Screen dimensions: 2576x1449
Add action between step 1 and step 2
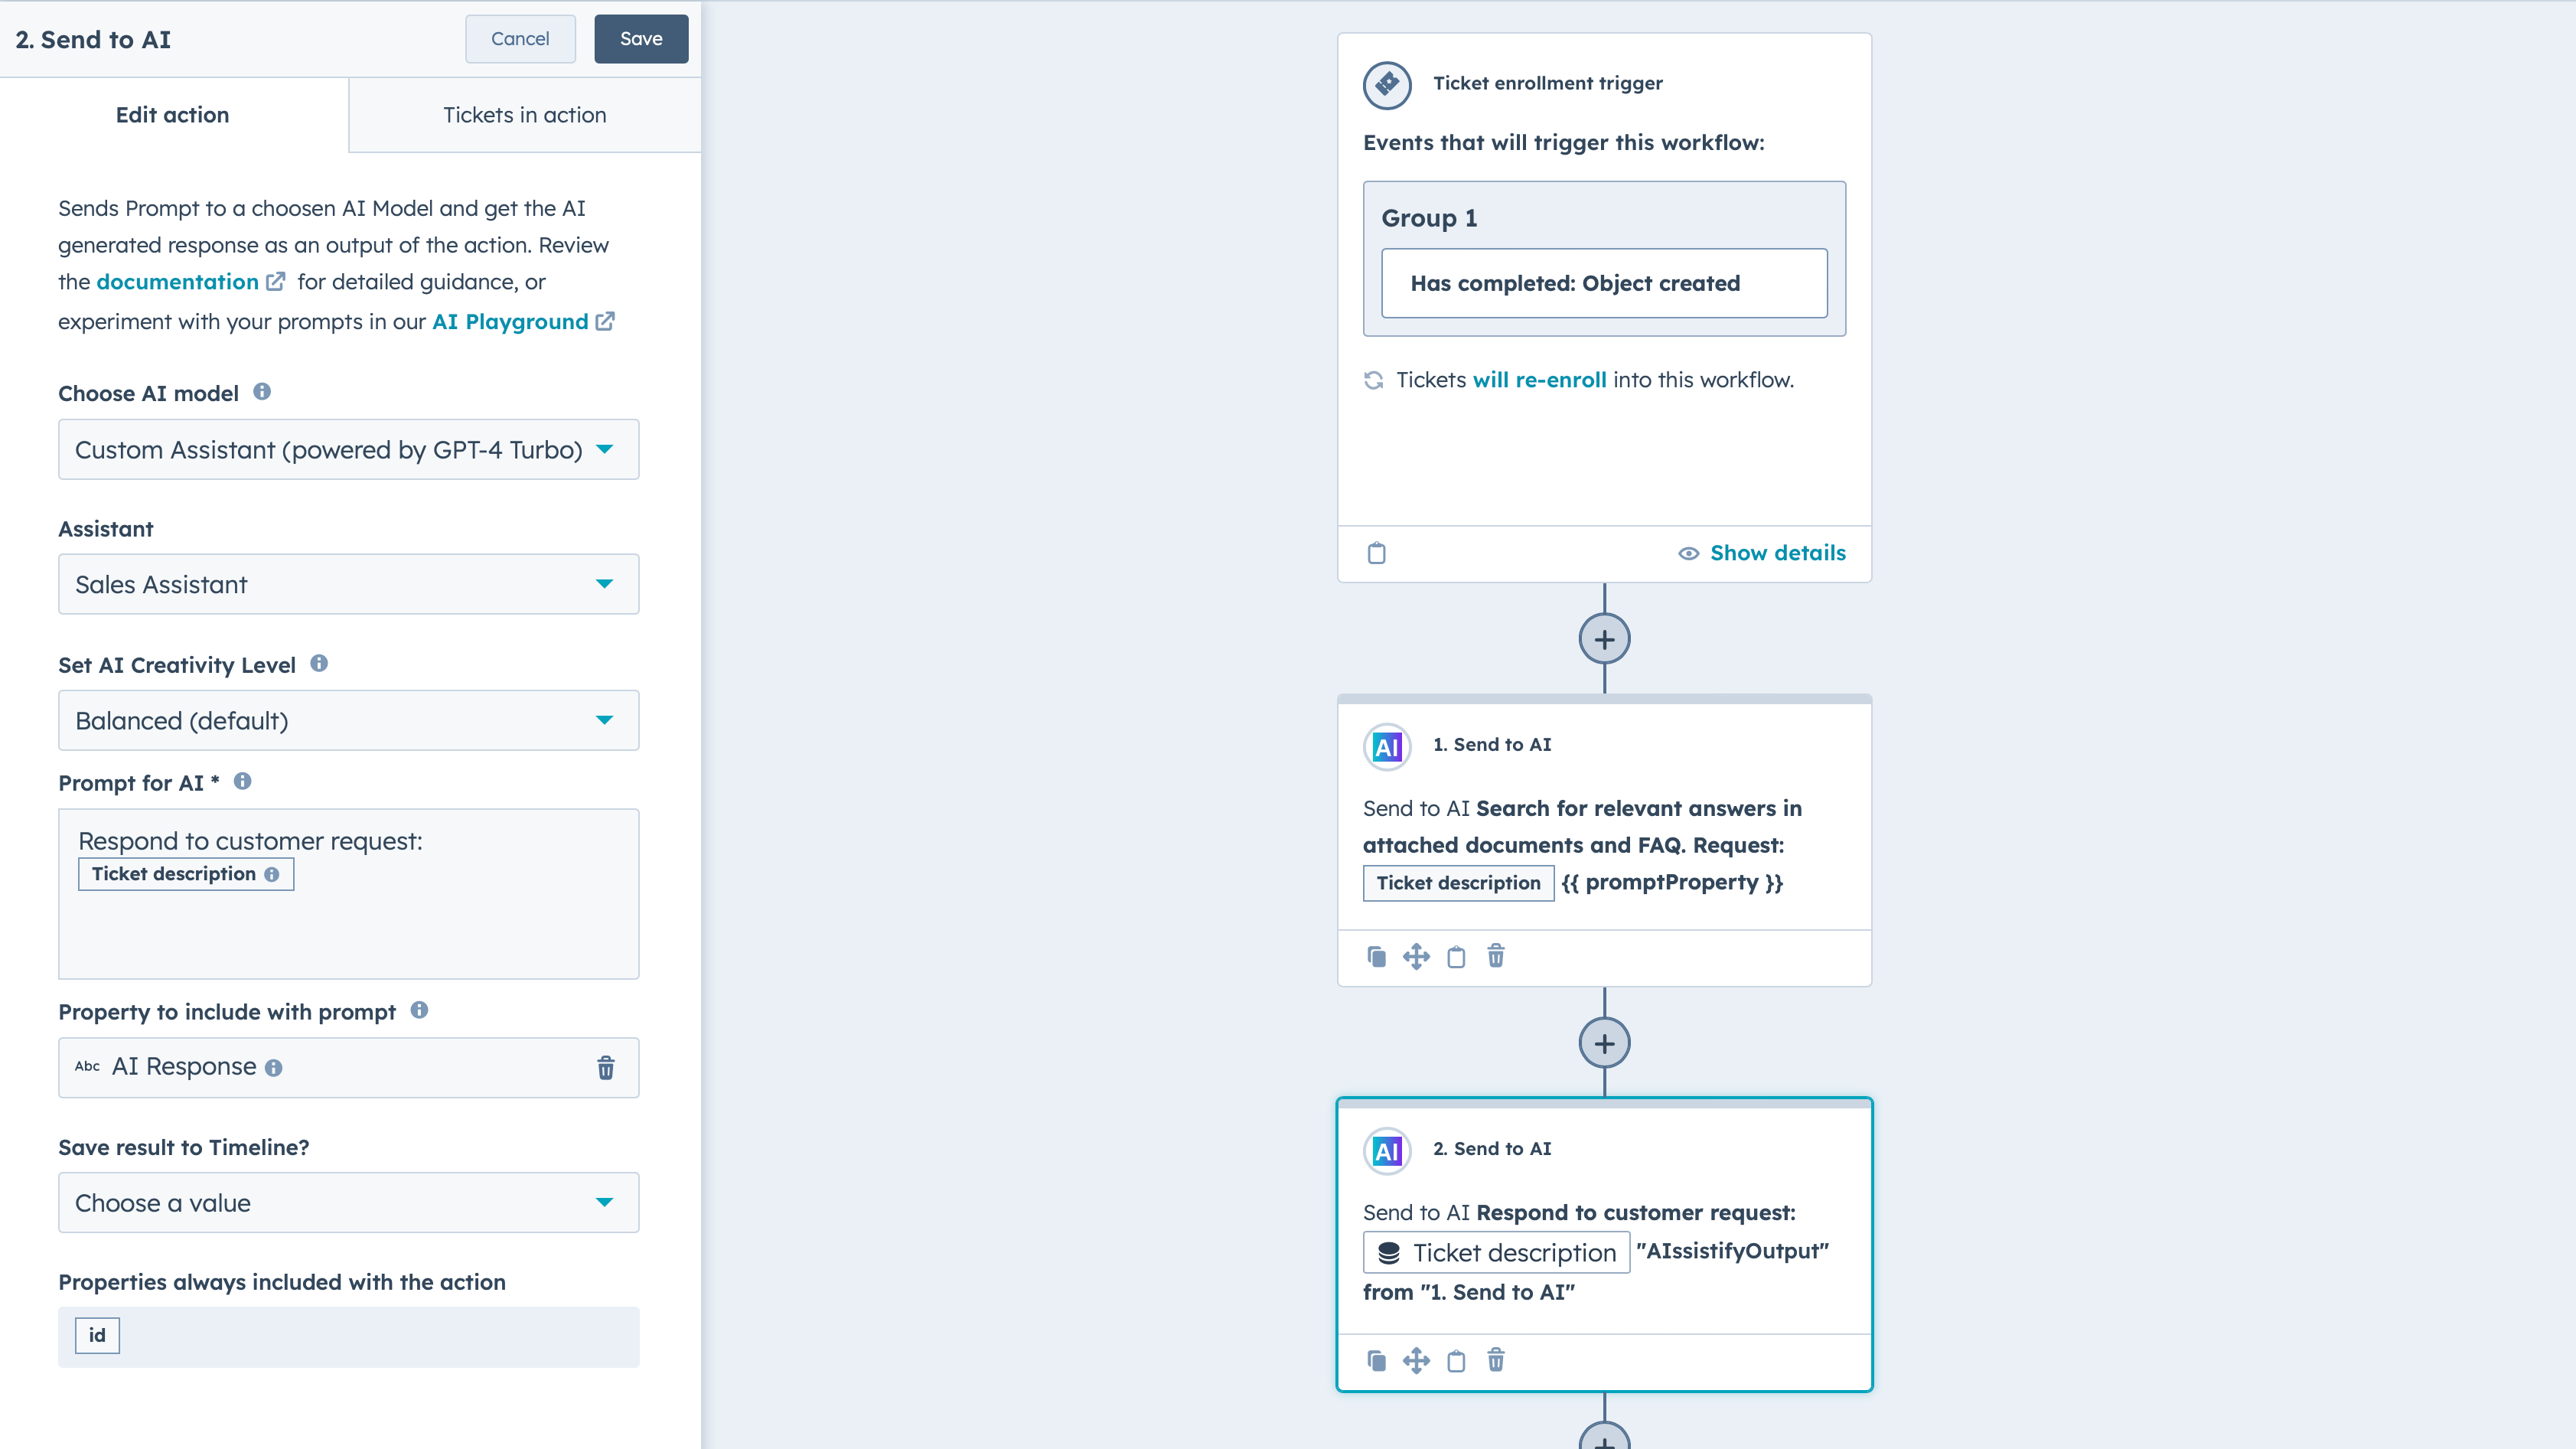pos(1604,1043)
